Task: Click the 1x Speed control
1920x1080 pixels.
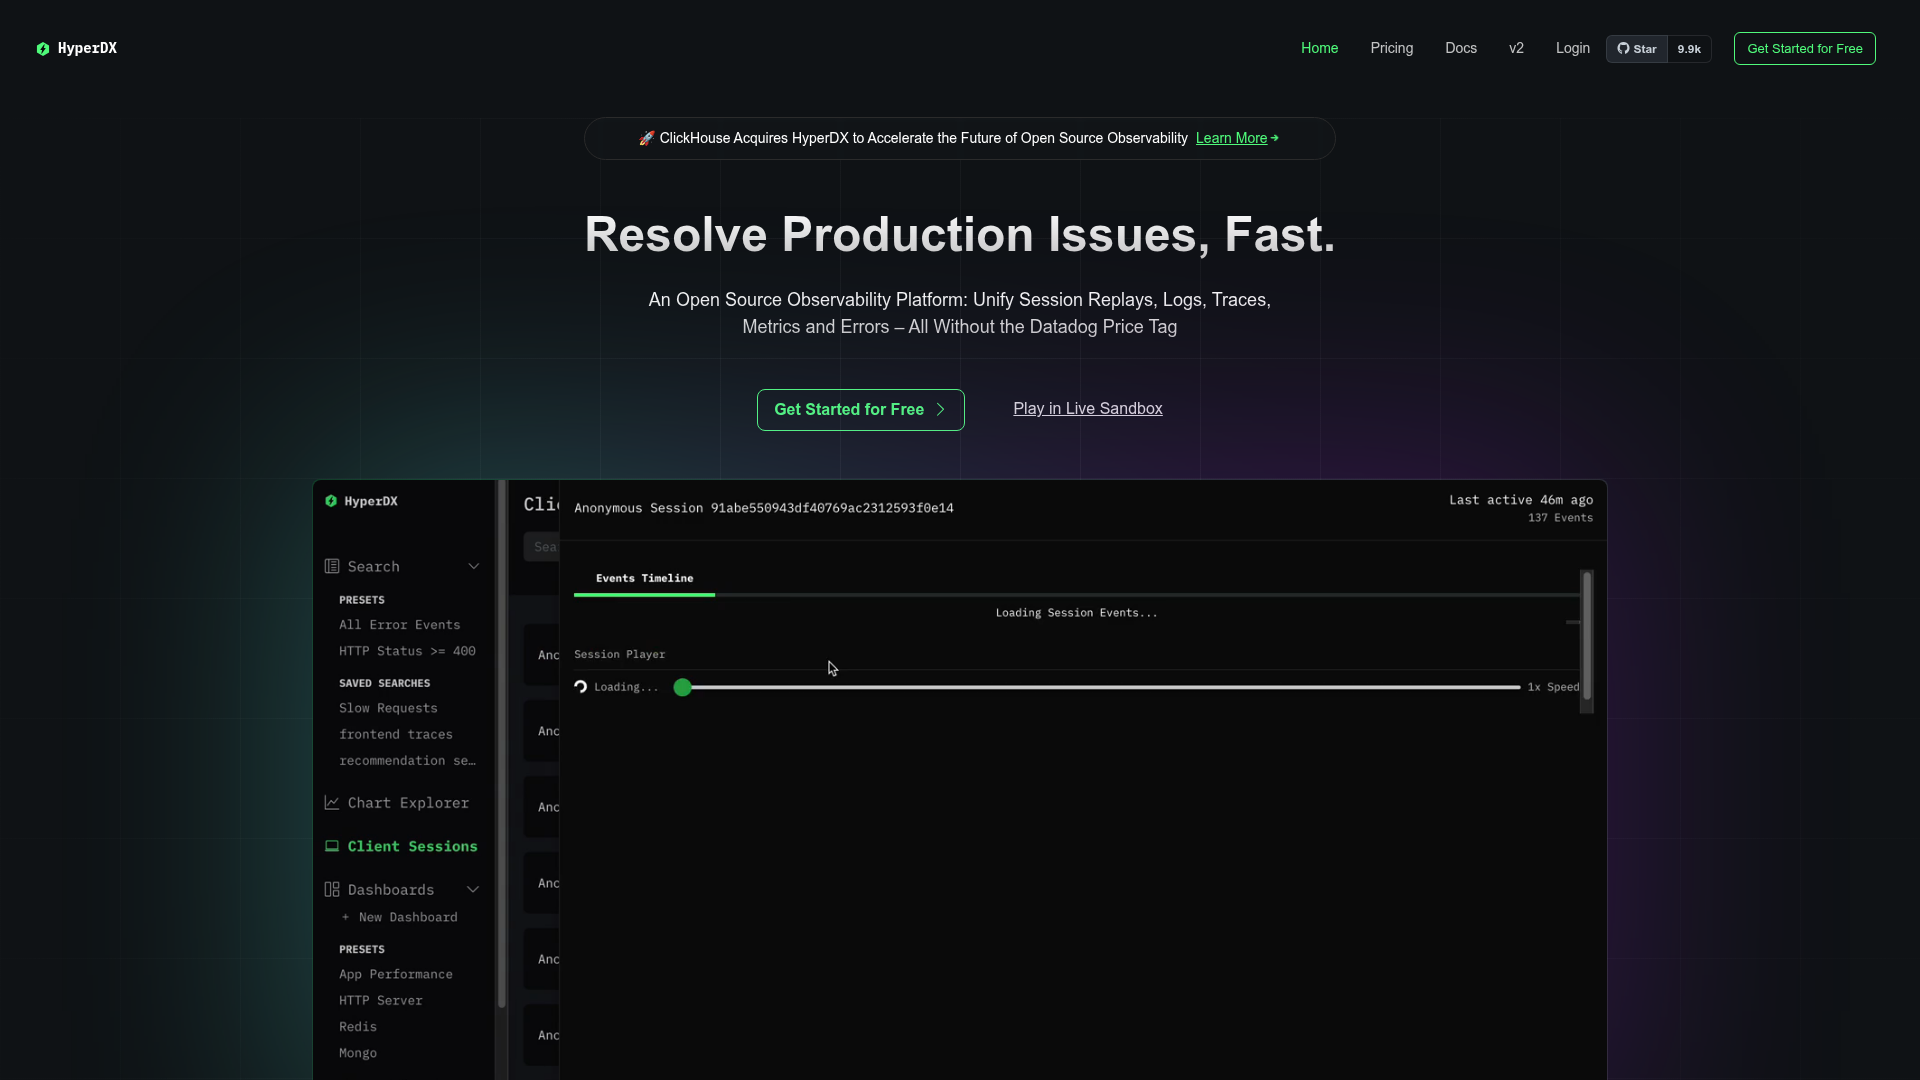Action: pos(1553,687)
